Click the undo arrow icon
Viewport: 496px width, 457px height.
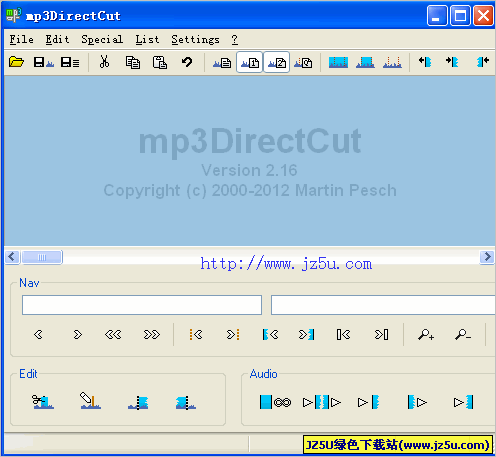tap(187, 62)
